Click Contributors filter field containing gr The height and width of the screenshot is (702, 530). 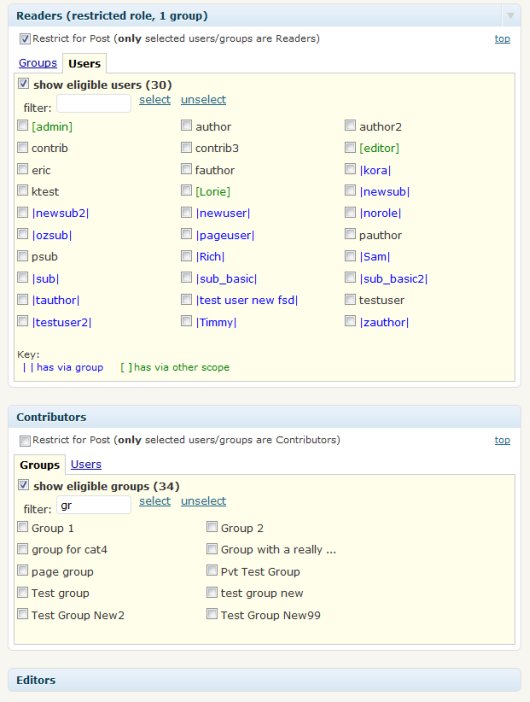[x=94, y=505]
